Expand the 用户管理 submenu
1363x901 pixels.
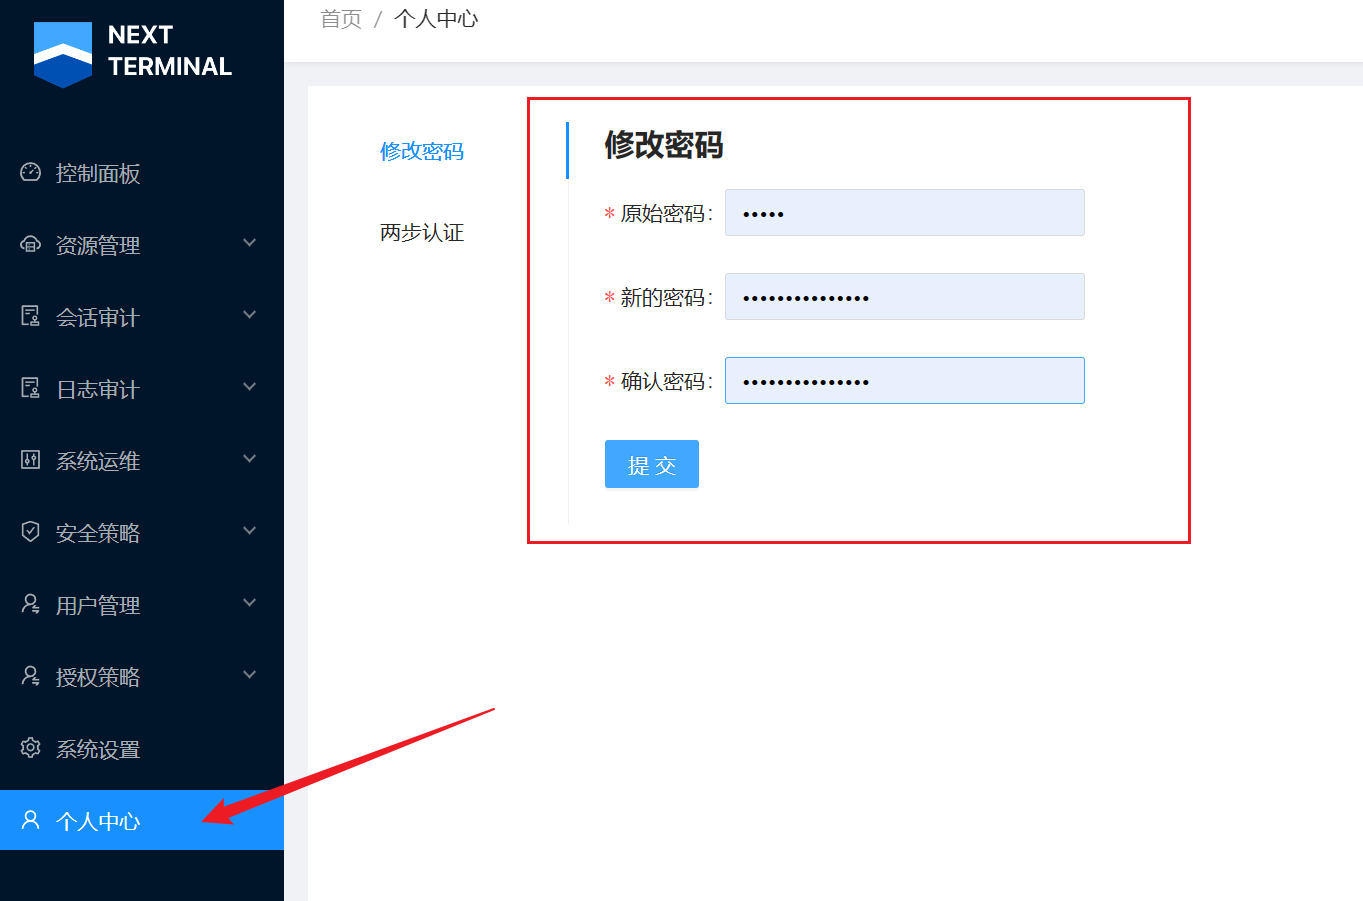(x=249, y=603)
